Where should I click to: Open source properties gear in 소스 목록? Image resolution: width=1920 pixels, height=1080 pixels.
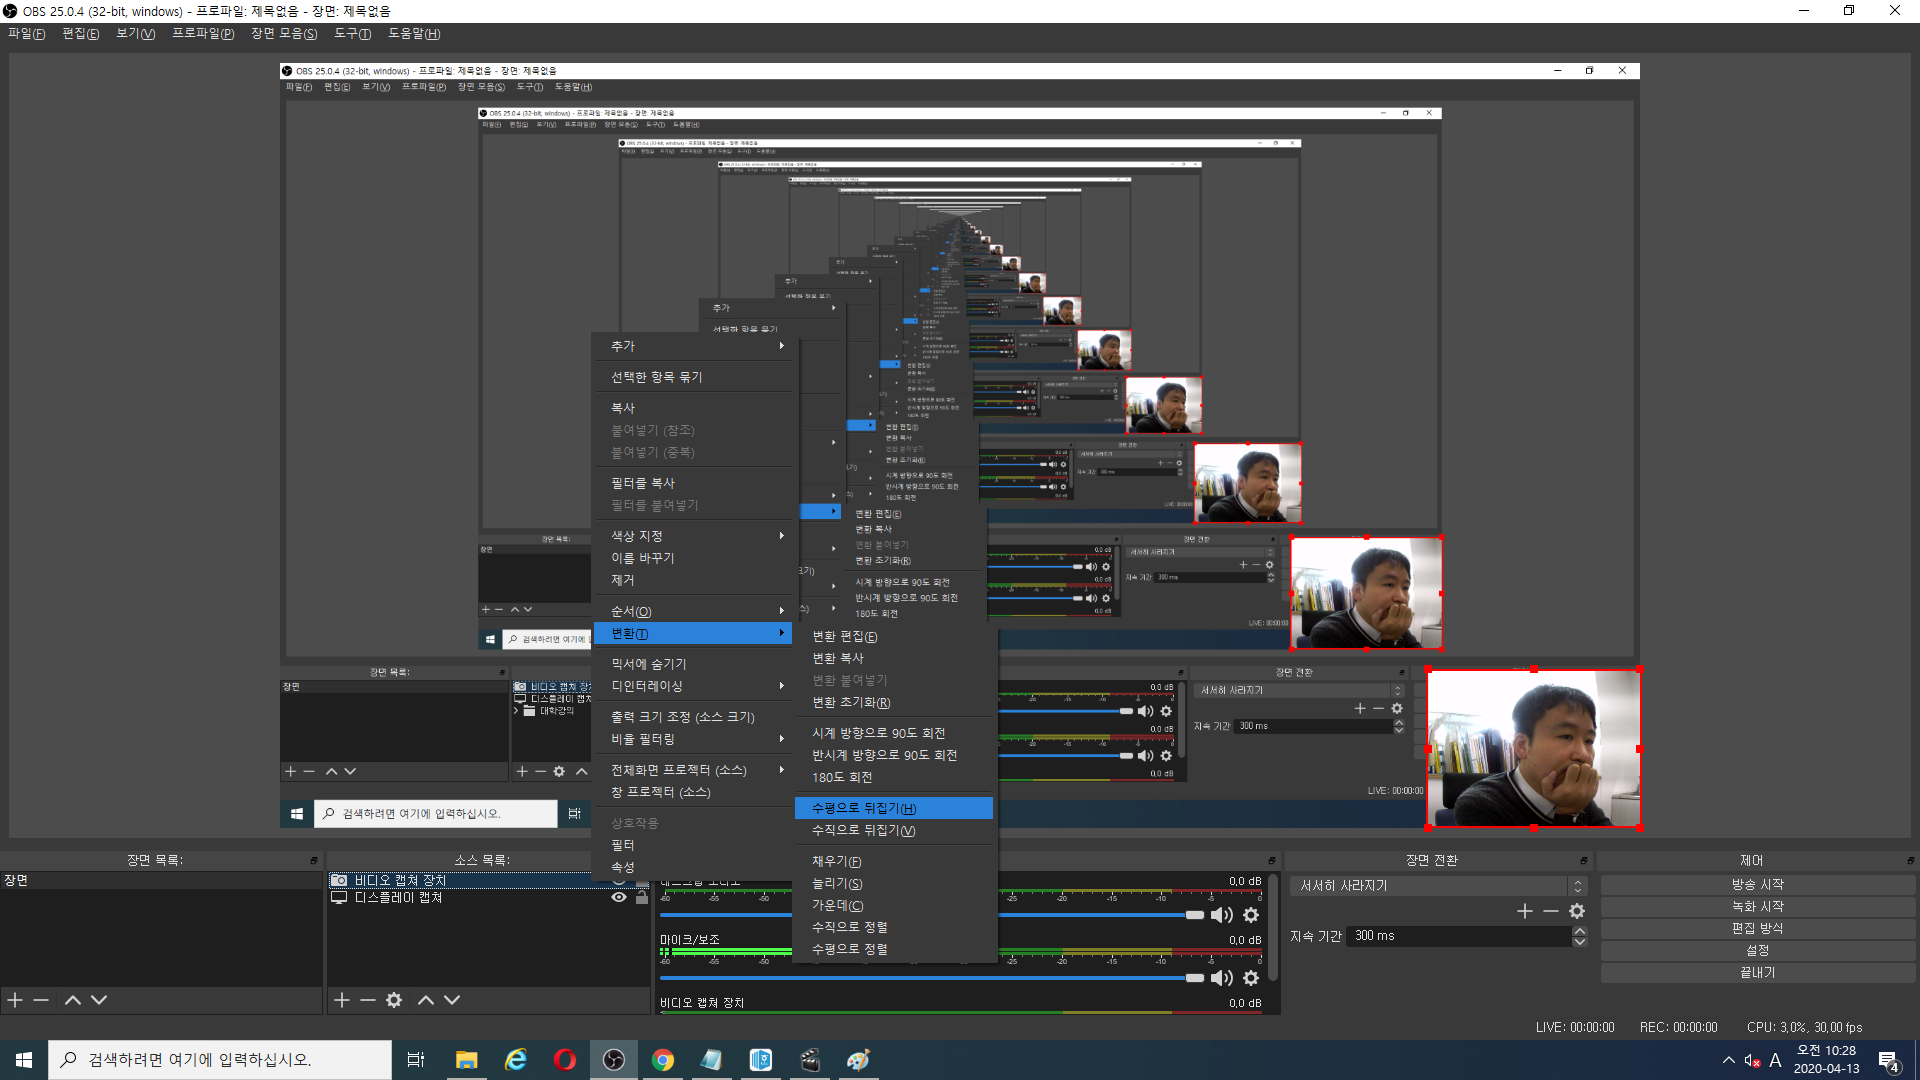coord(394,1000)
